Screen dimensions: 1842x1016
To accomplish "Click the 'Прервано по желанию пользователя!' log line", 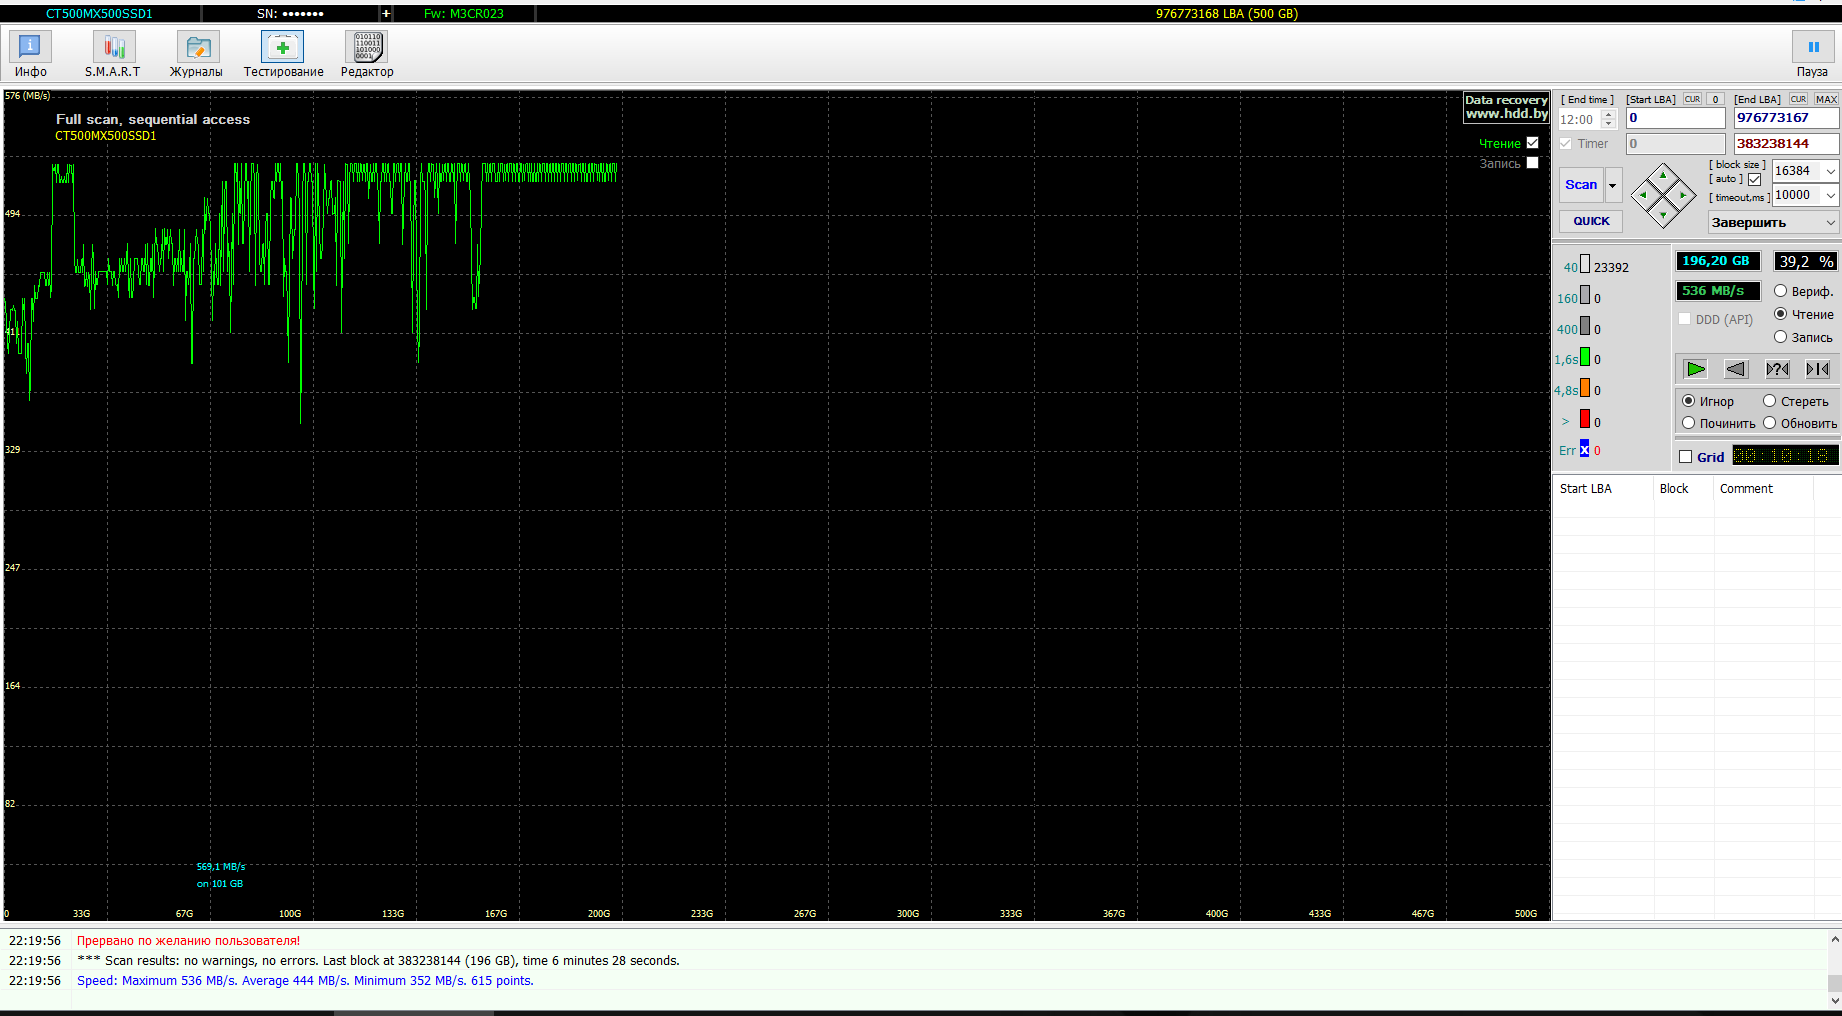I will pyautogui.click(x=188, y=941).
